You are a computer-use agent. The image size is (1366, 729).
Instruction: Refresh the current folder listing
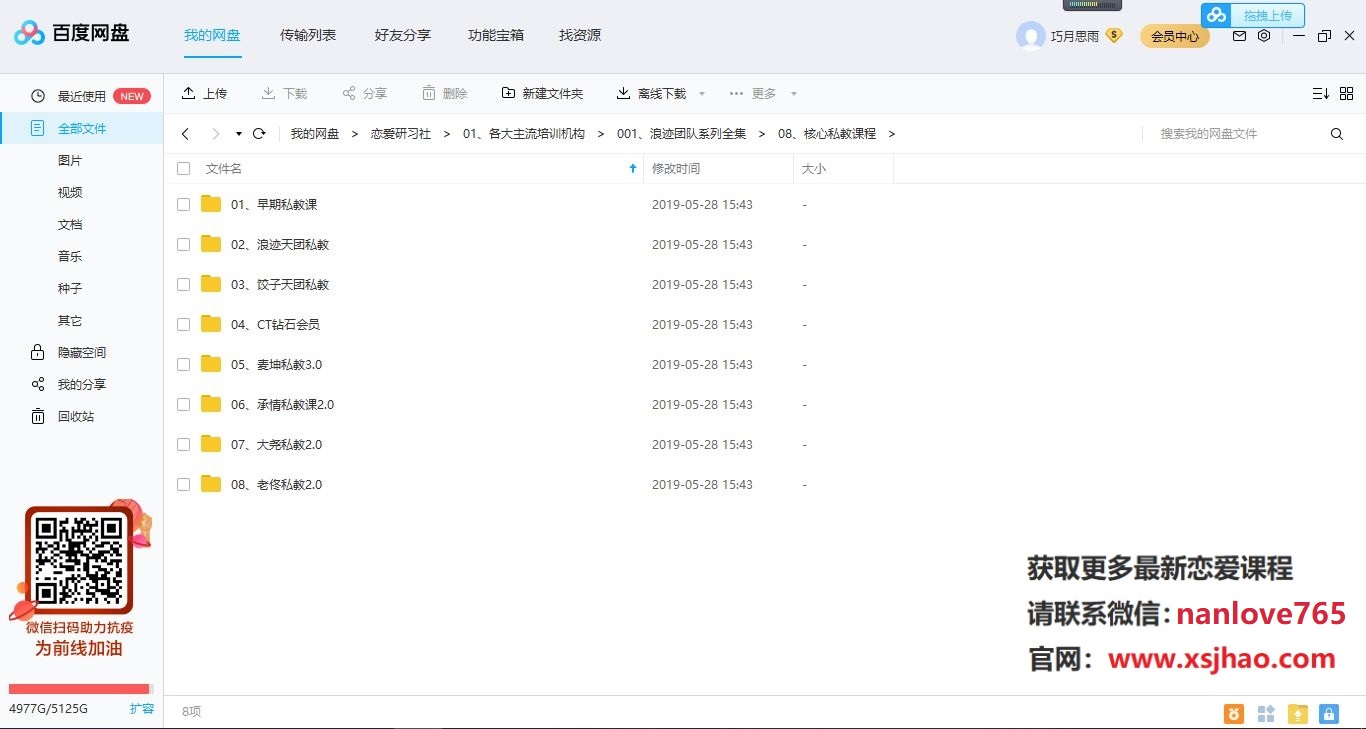(259, 133)
